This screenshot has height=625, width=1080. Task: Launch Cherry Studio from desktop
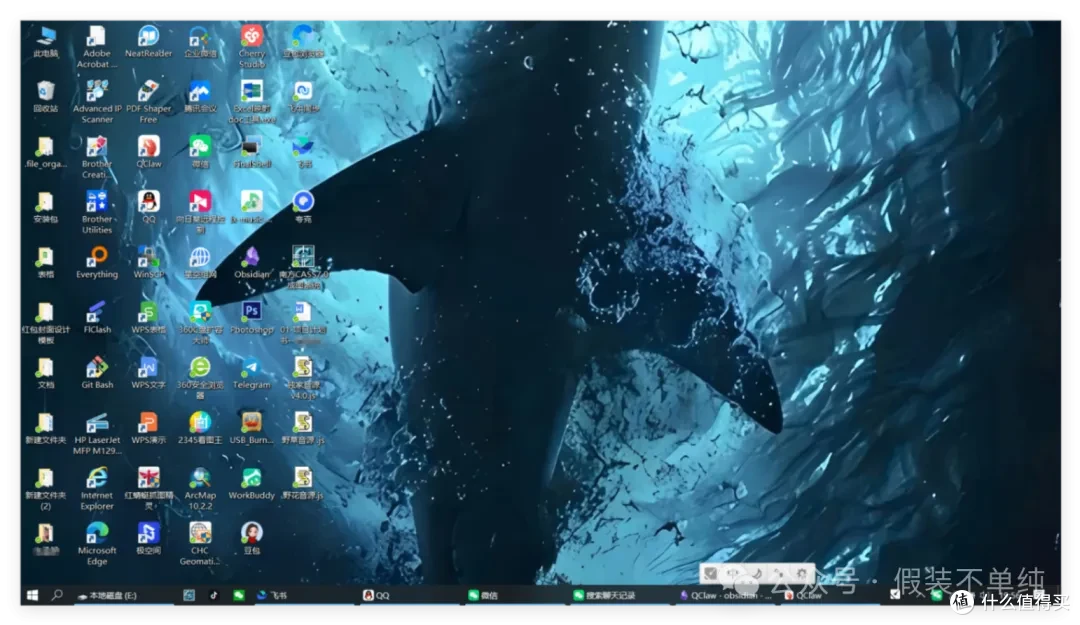coord(251,46)
